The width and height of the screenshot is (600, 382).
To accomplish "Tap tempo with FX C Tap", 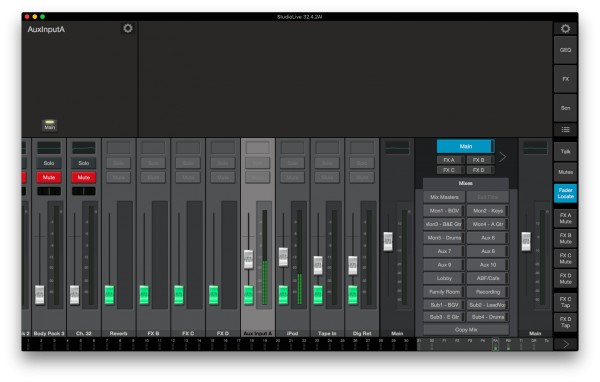I will coord(565,302).
